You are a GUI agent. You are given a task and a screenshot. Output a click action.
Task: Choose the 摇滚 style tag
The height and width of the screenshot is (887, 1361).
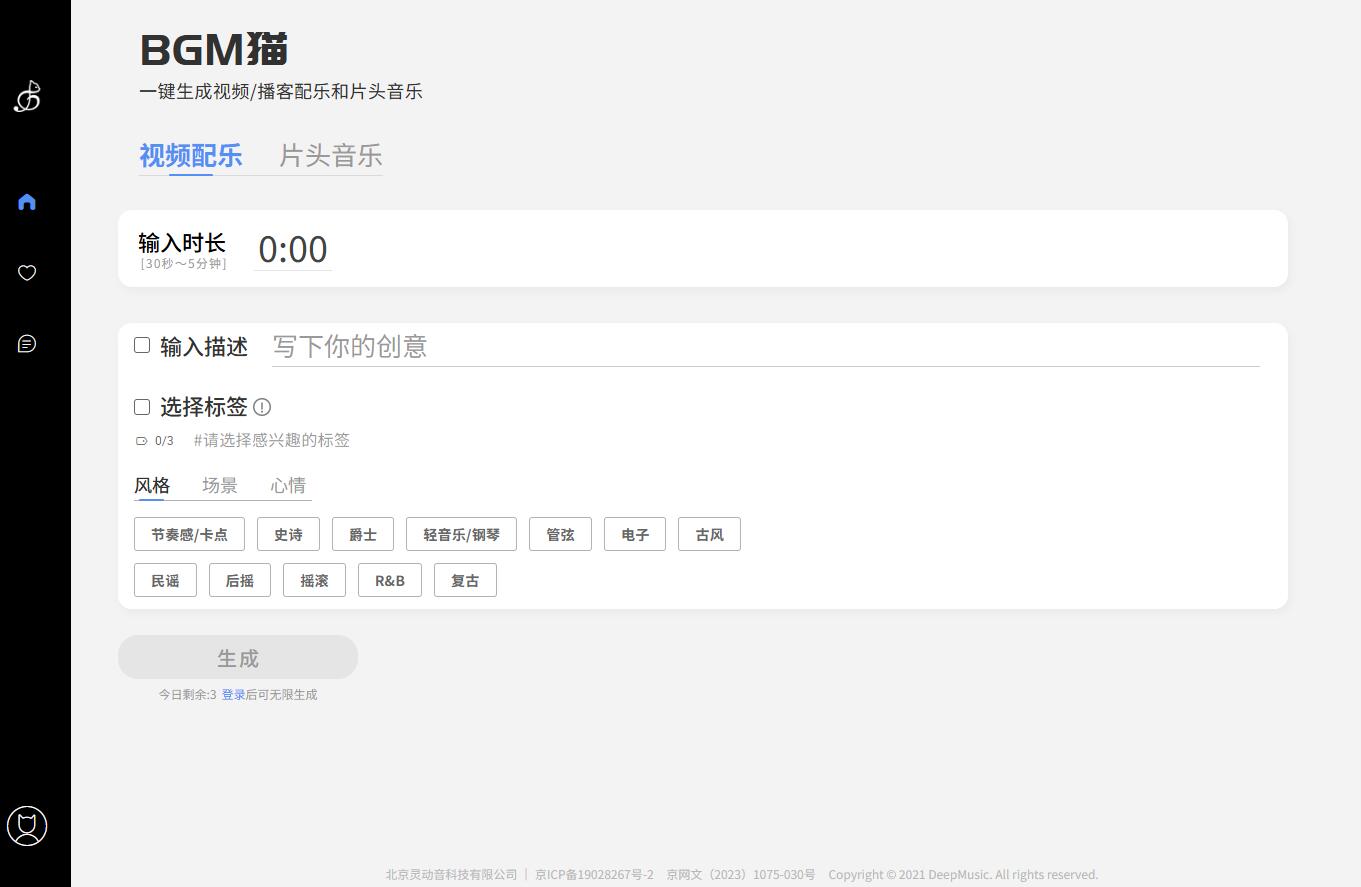click(x=314, y=580)
